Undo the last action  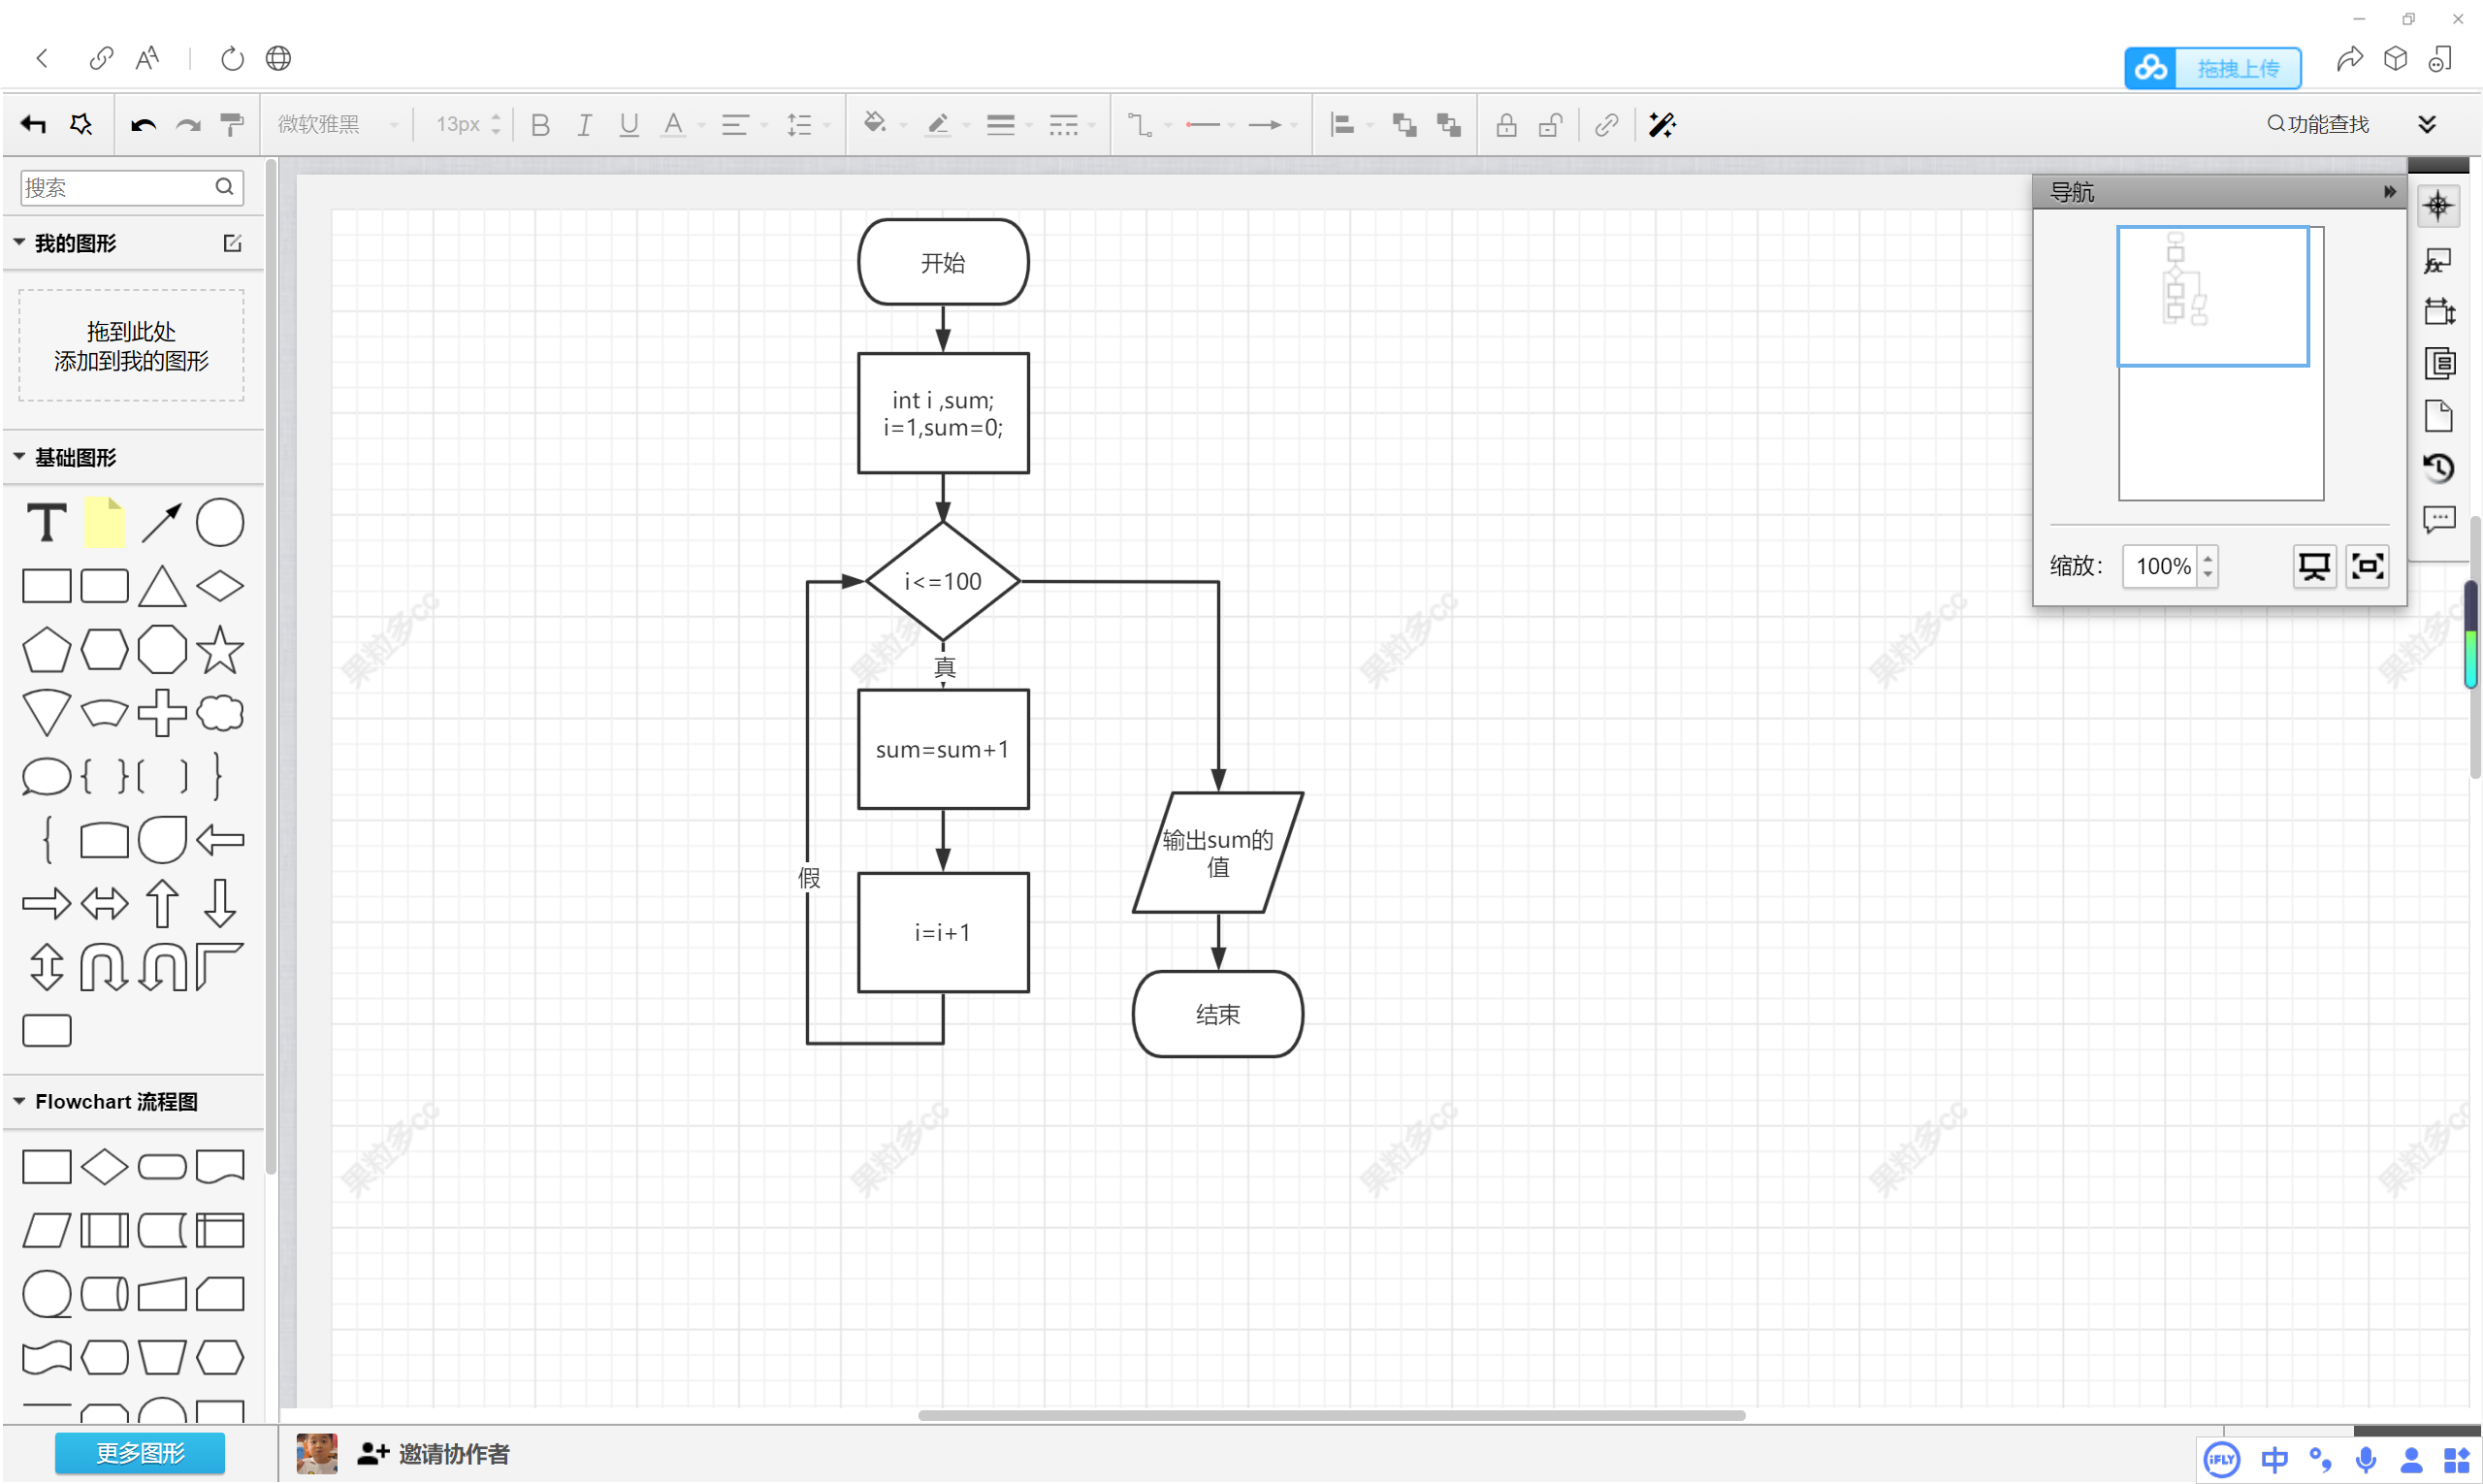point(142,123)
